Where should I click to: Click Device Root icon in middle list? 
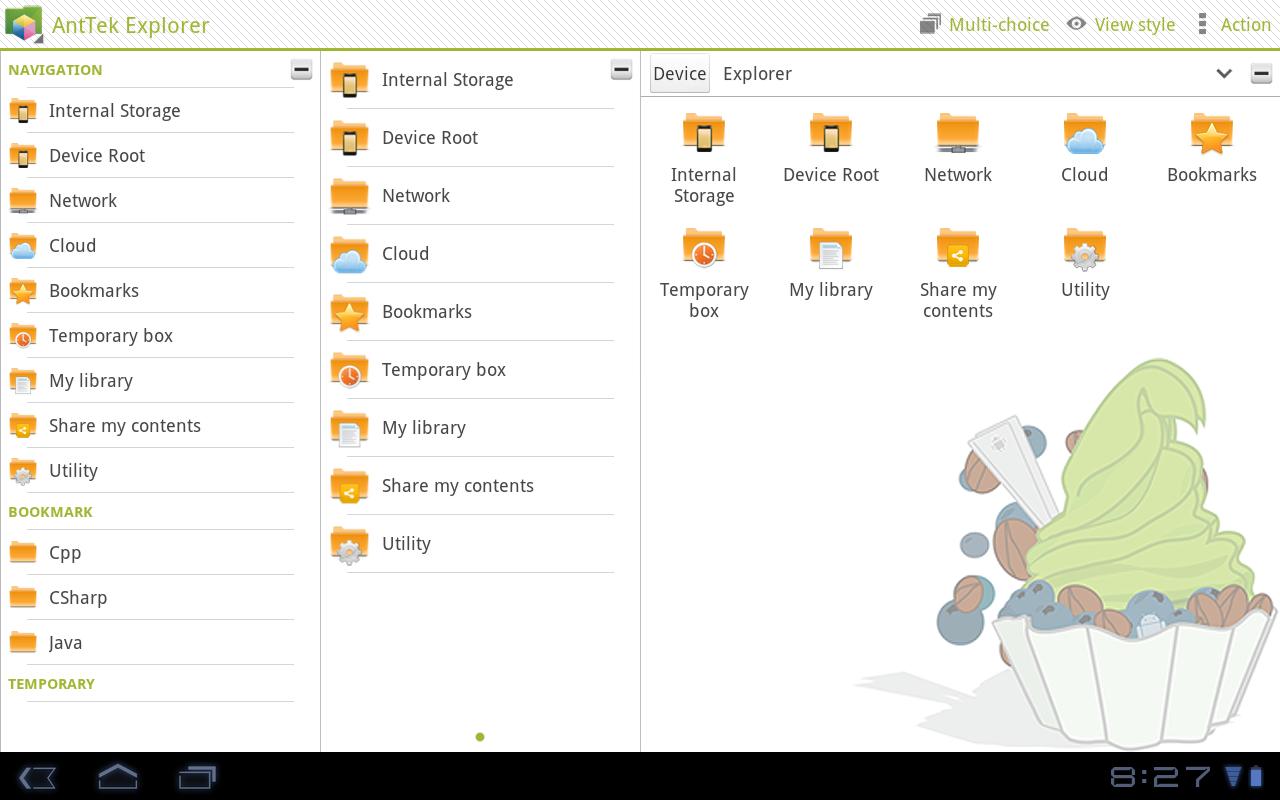349,138
